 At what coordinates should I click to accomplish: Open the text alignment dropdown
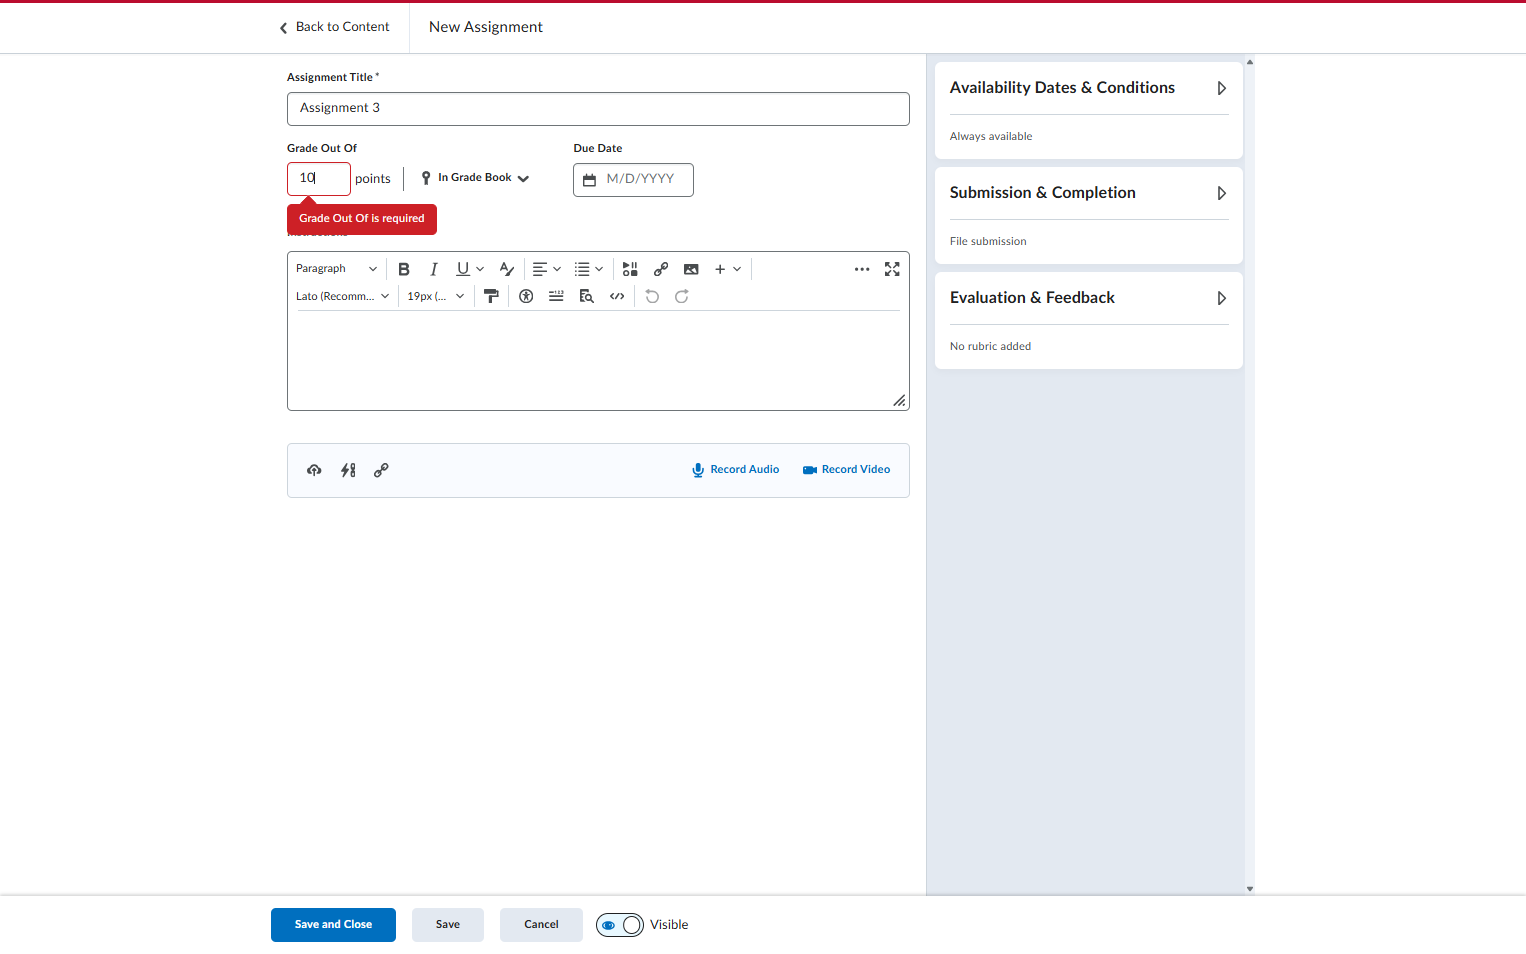[547, 269]
